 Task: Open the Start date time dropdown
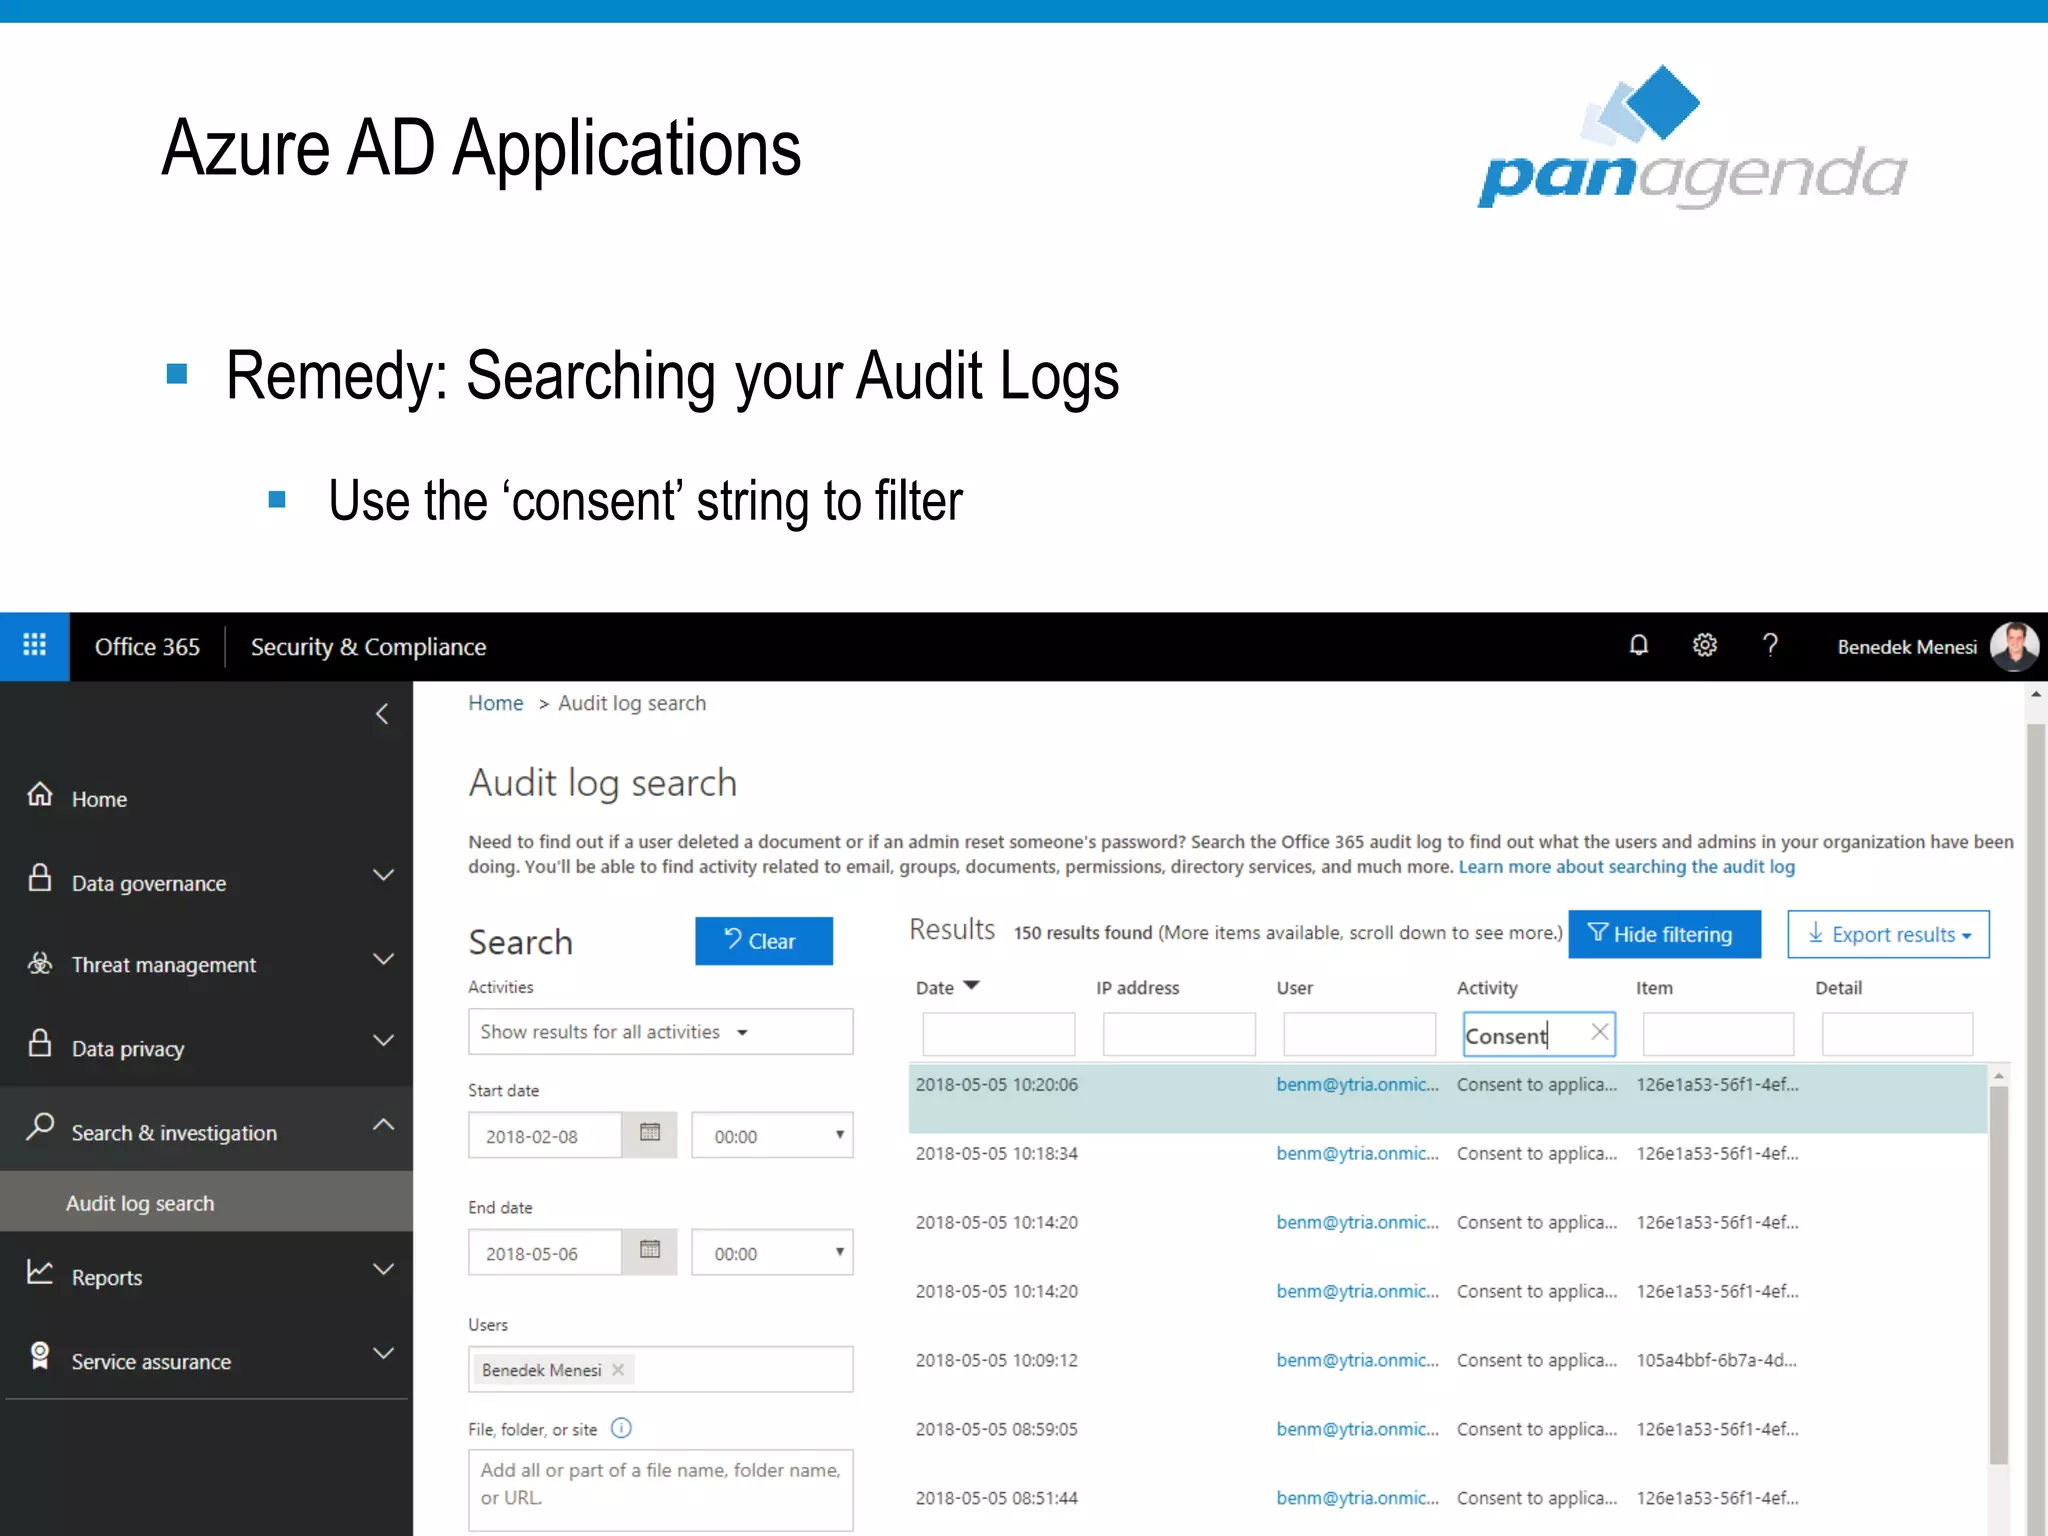pyautogui.click(x=772, y=1135)
